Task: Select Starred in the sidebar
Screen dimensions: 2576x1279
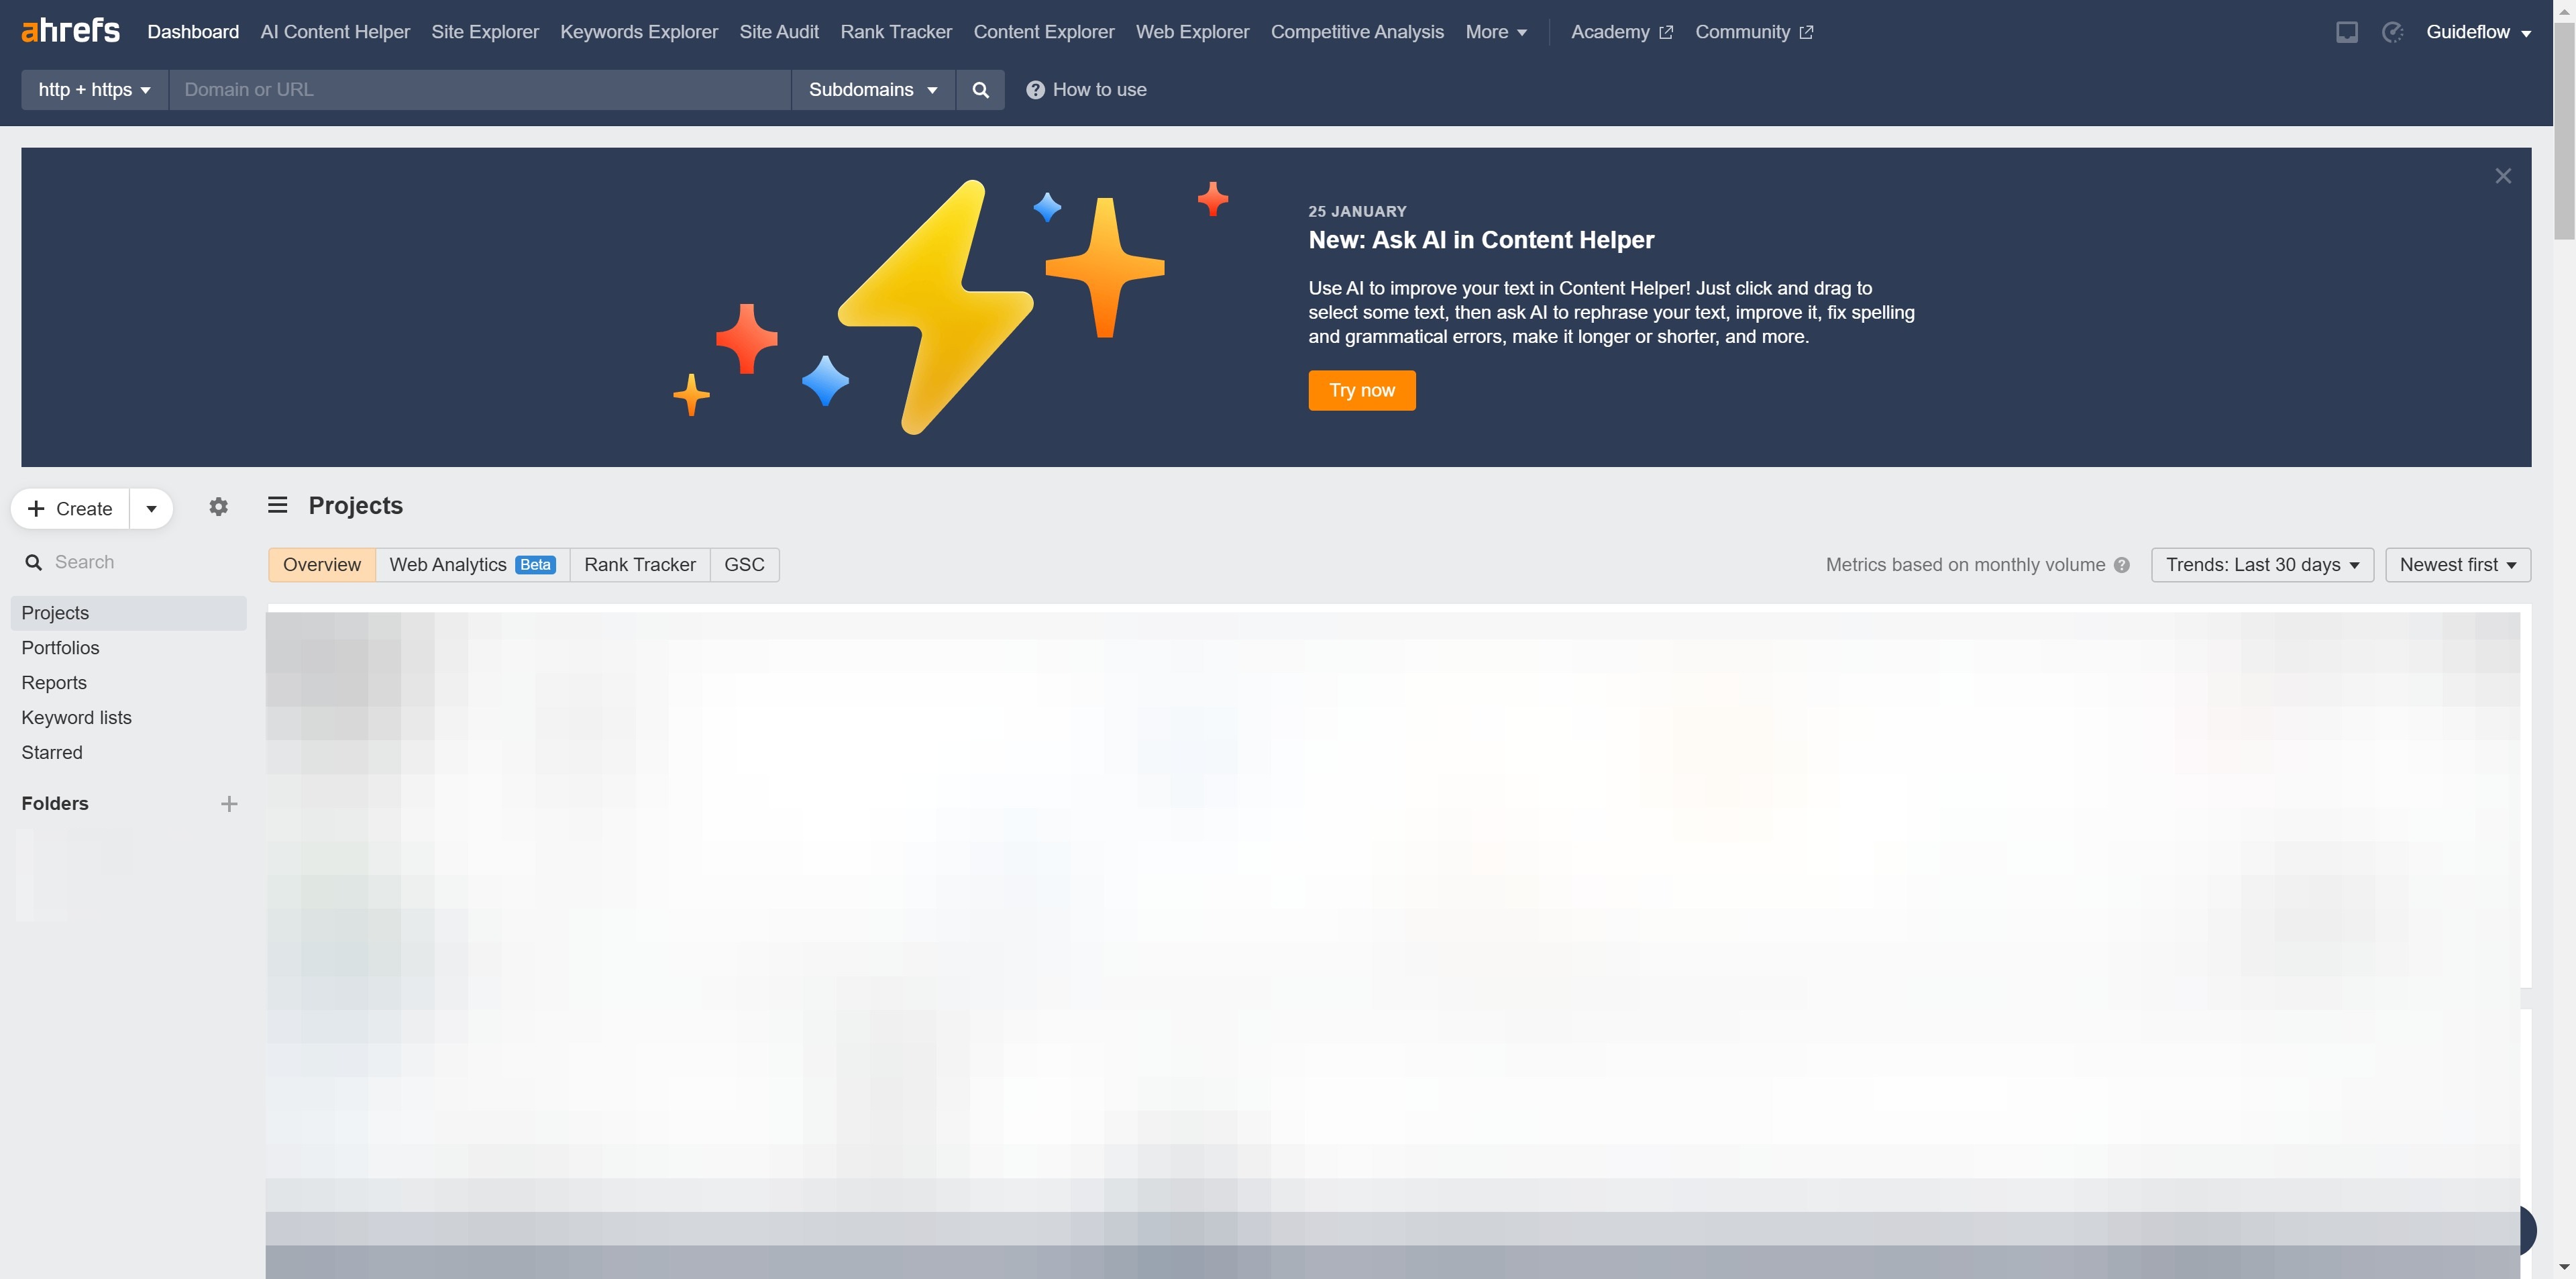Action: point(52,752)
